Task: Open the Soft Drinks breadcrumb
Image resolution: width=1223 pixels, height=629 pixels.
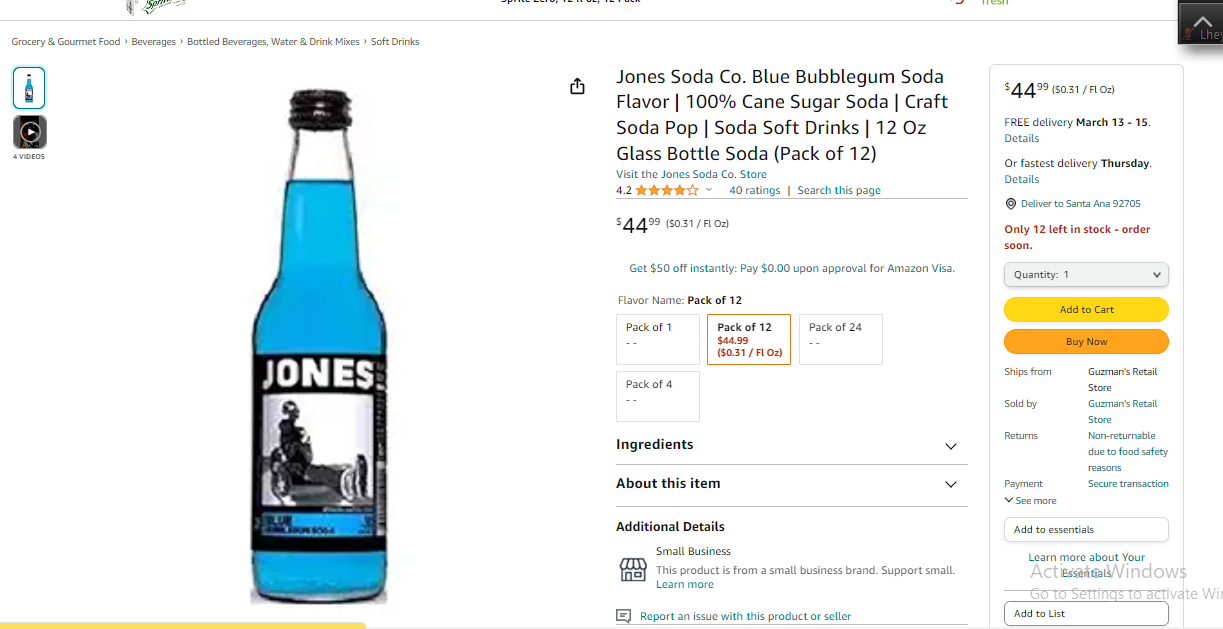Action: [x=395, y=42]
